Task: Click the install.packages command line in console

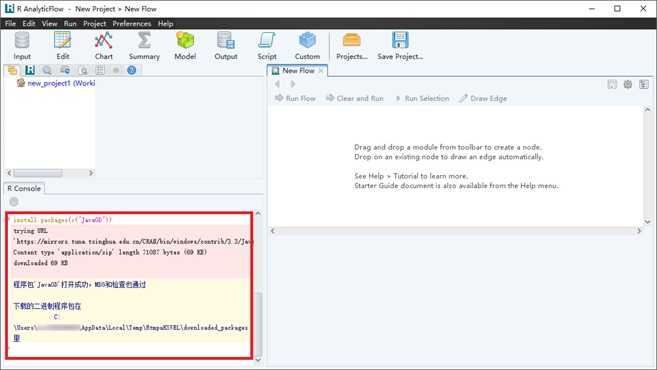Action: (62, 220)
